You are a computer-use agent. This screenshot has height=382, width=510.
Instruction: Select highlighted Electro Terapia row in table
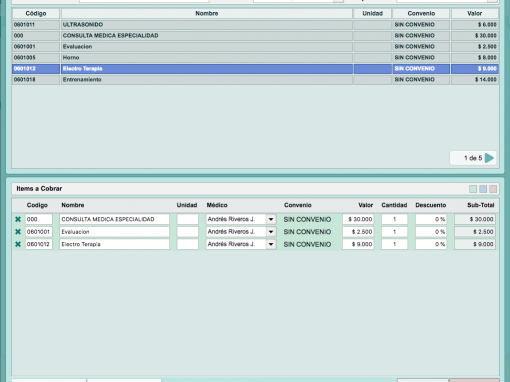(255, 69)
